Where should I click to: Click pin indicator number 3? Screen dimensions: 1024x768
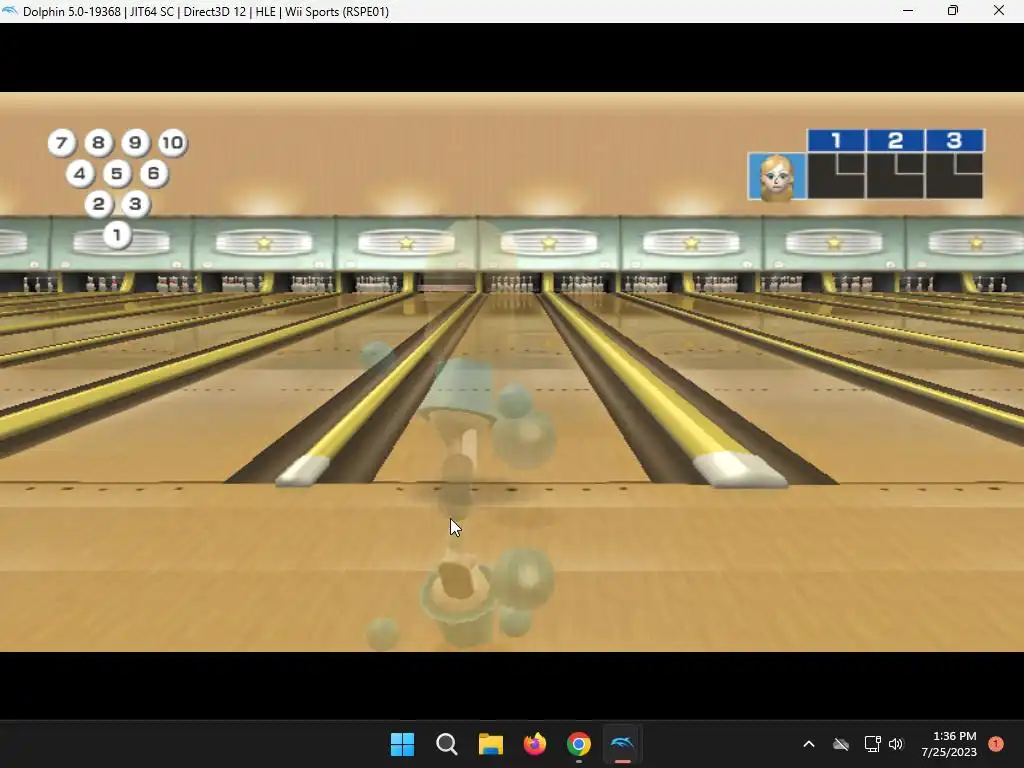[x=135, y=204]
